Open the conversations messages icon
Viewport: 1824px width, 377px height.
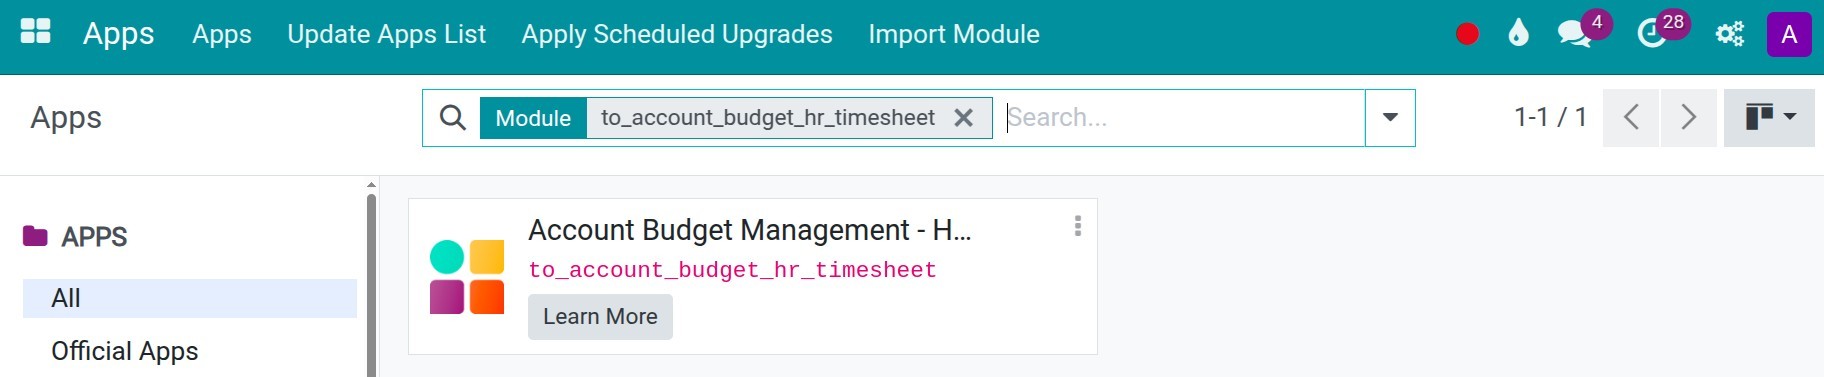(1574, 35)
